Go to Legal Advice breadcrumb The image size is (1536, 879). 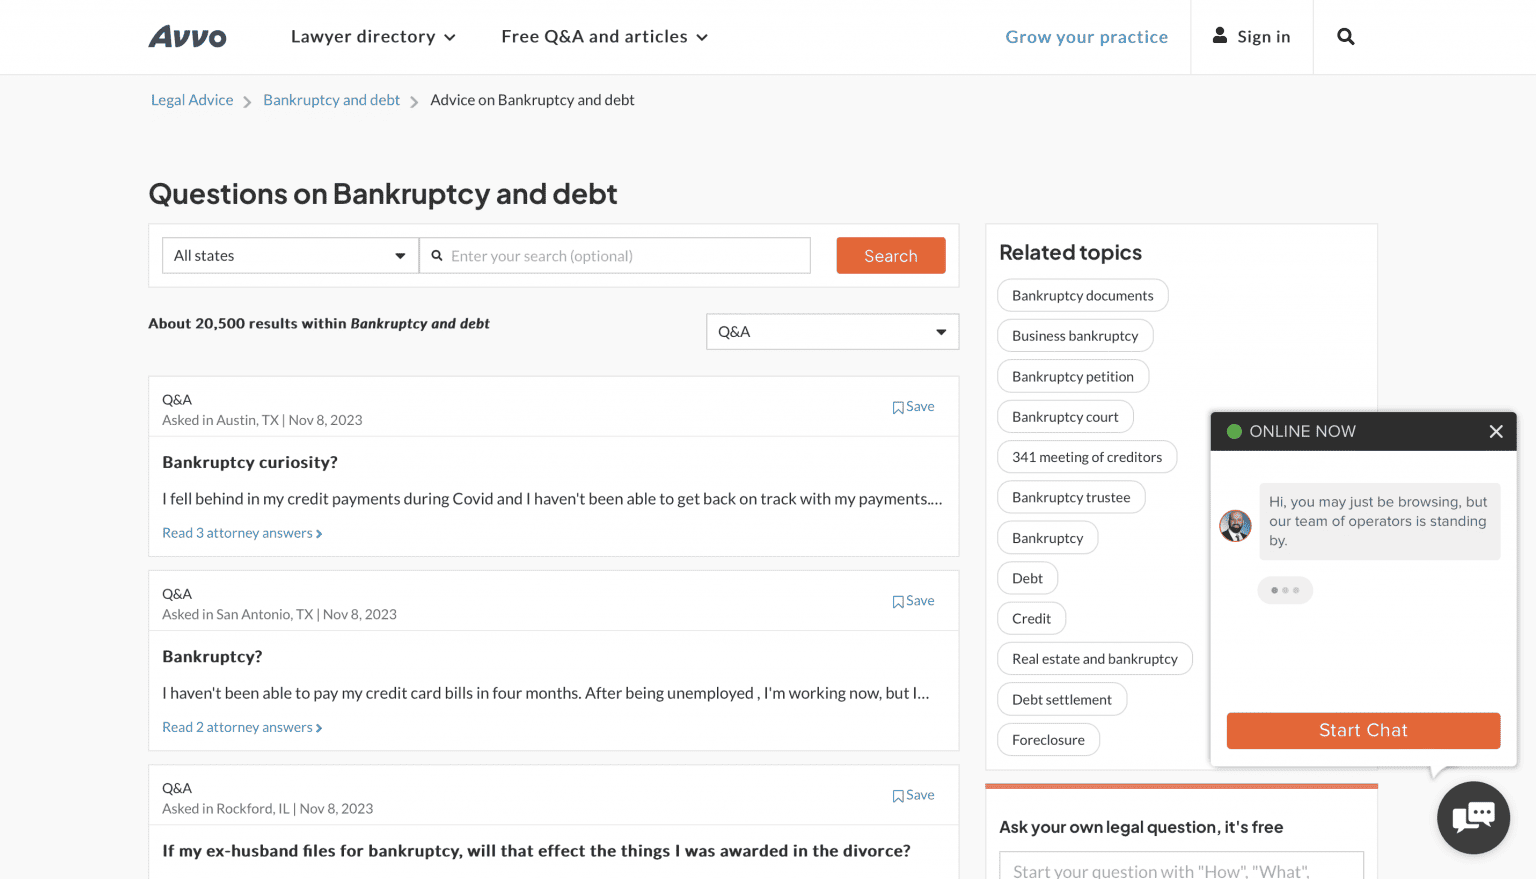click(192, 100)
